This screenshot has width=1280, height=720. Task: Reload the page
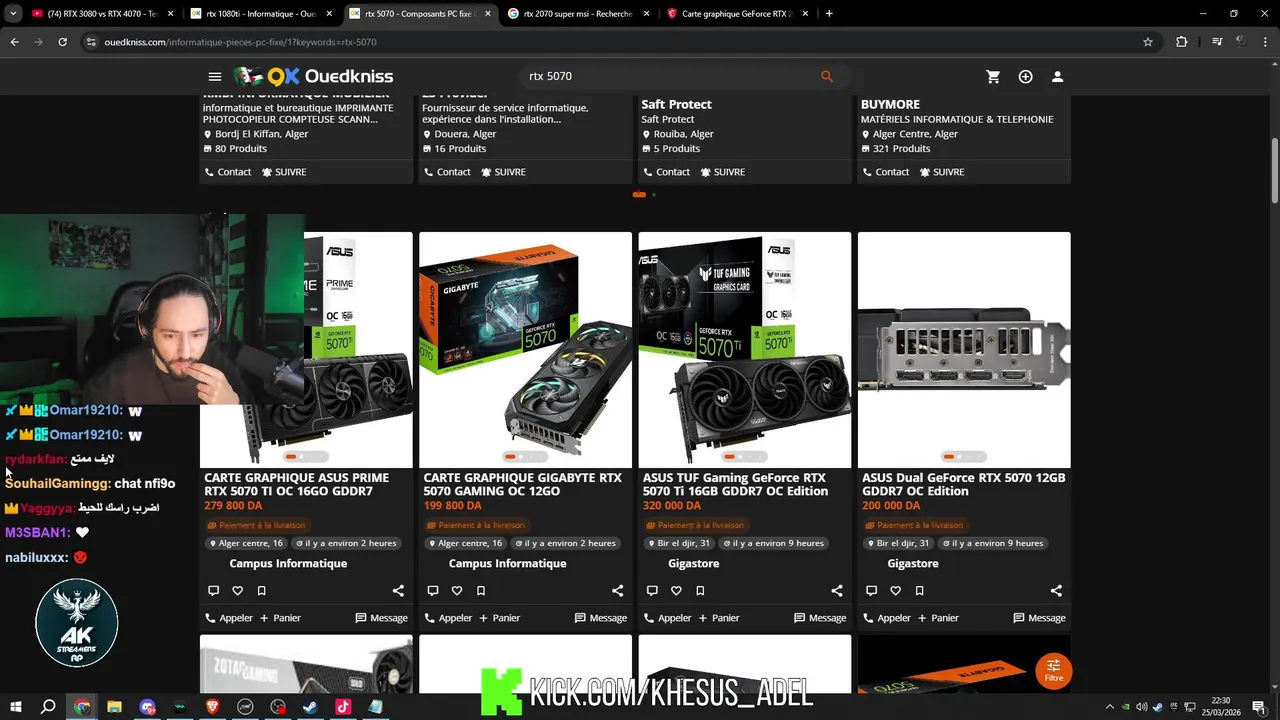coord(62,42)
